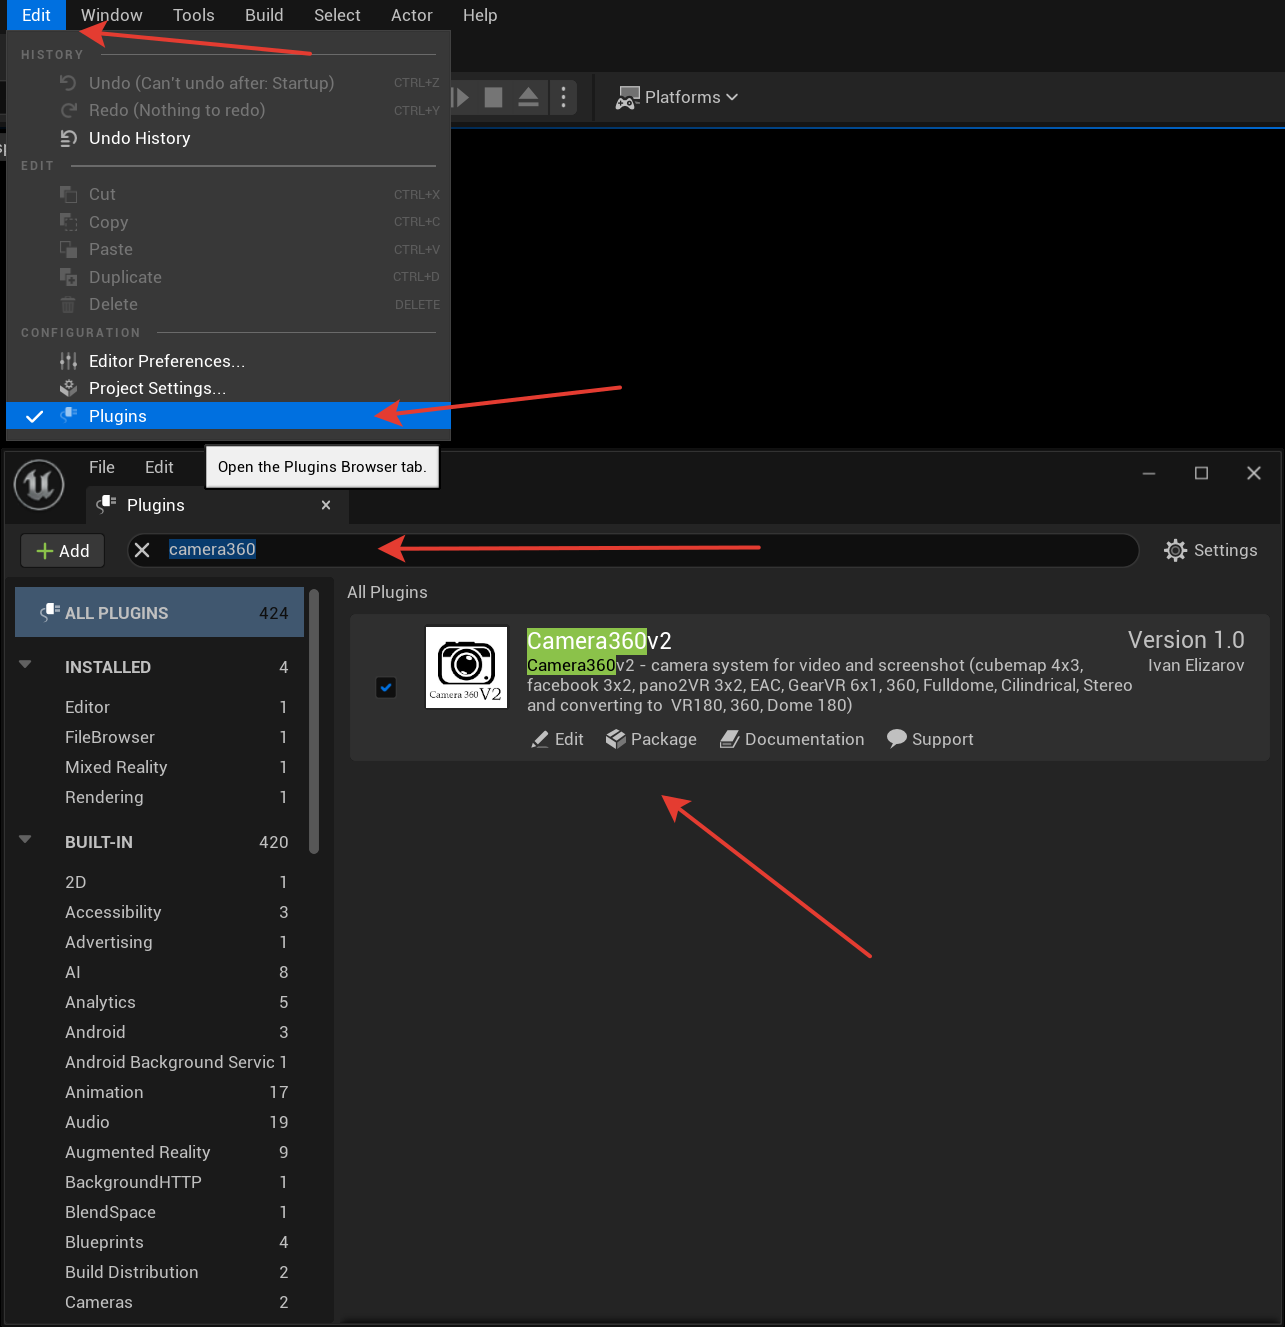Click the Stop playback button
The height and width of the screenshot is (1327, 1285).
point(493,97)
